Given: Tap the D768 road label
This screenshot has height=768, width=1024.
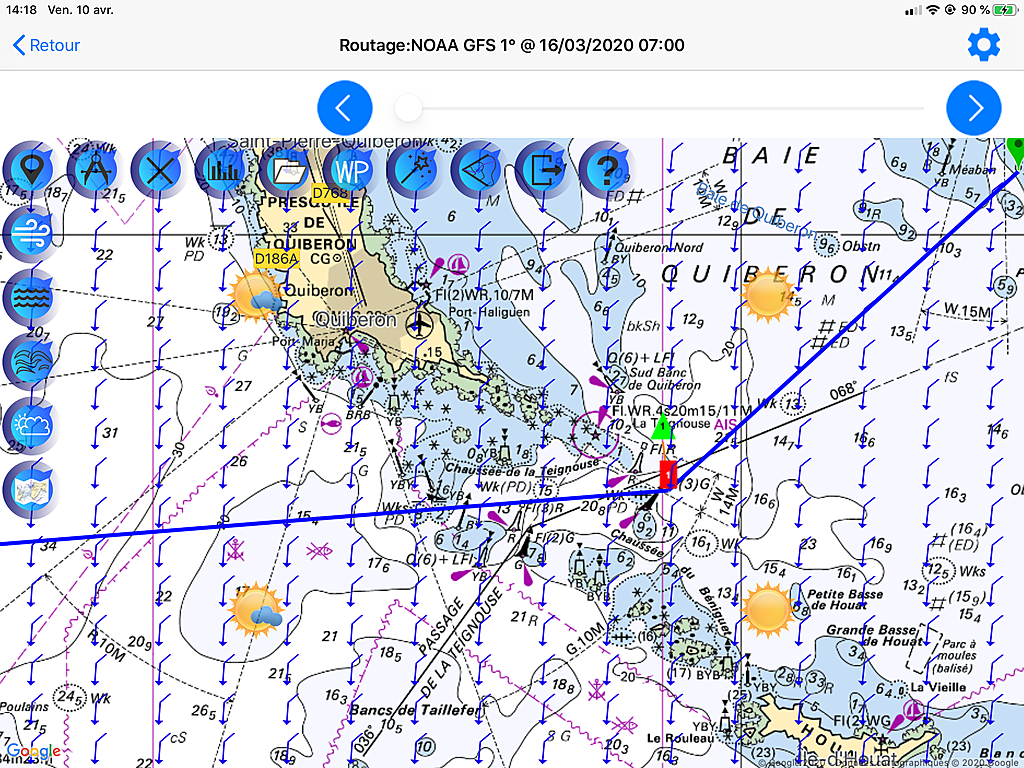Looking at the screenshot, I should (x=330, y=193).
